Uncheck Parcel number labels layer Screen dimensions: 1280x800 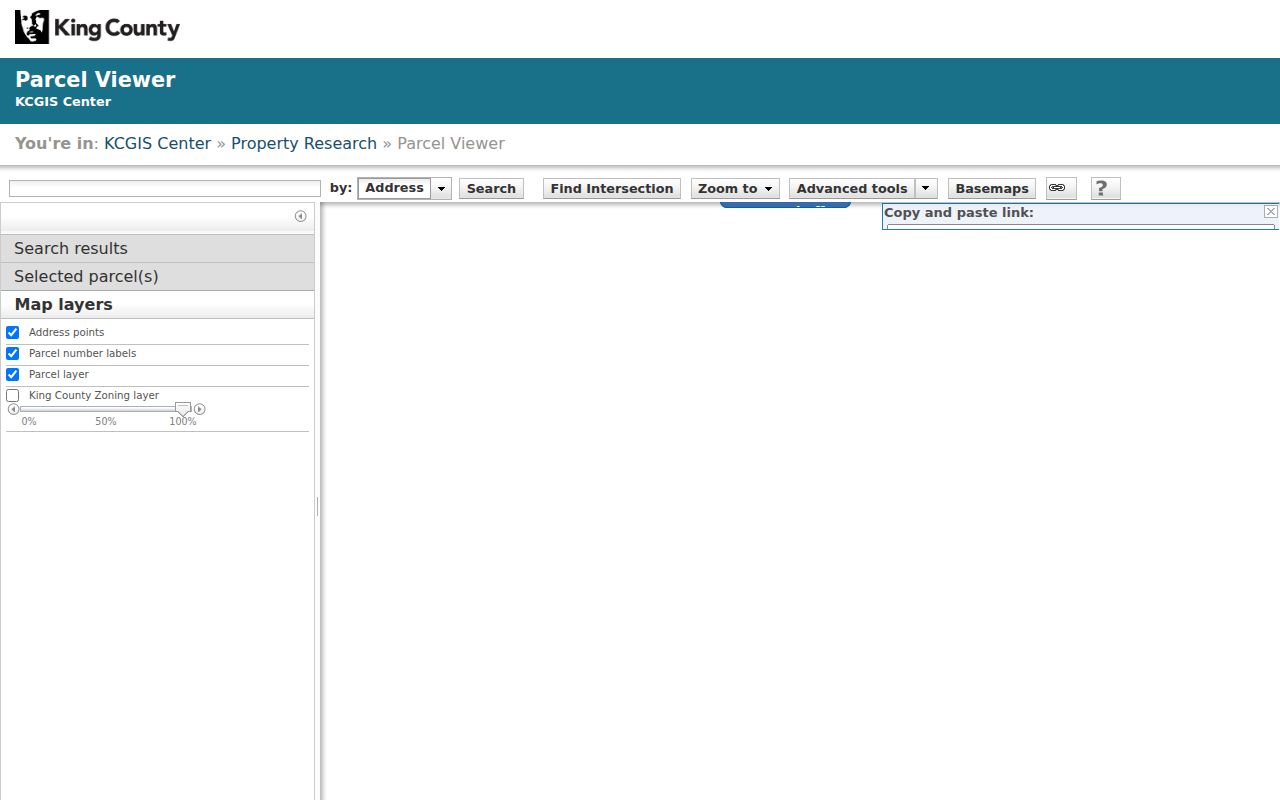tap(13, 353)
